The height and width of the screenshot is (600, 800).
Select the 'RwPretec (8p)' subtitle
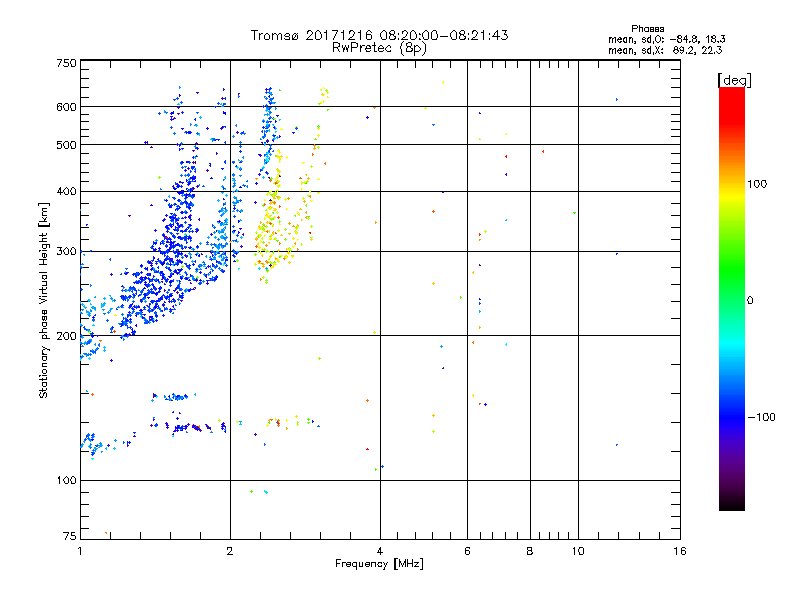tap(380, 48)
